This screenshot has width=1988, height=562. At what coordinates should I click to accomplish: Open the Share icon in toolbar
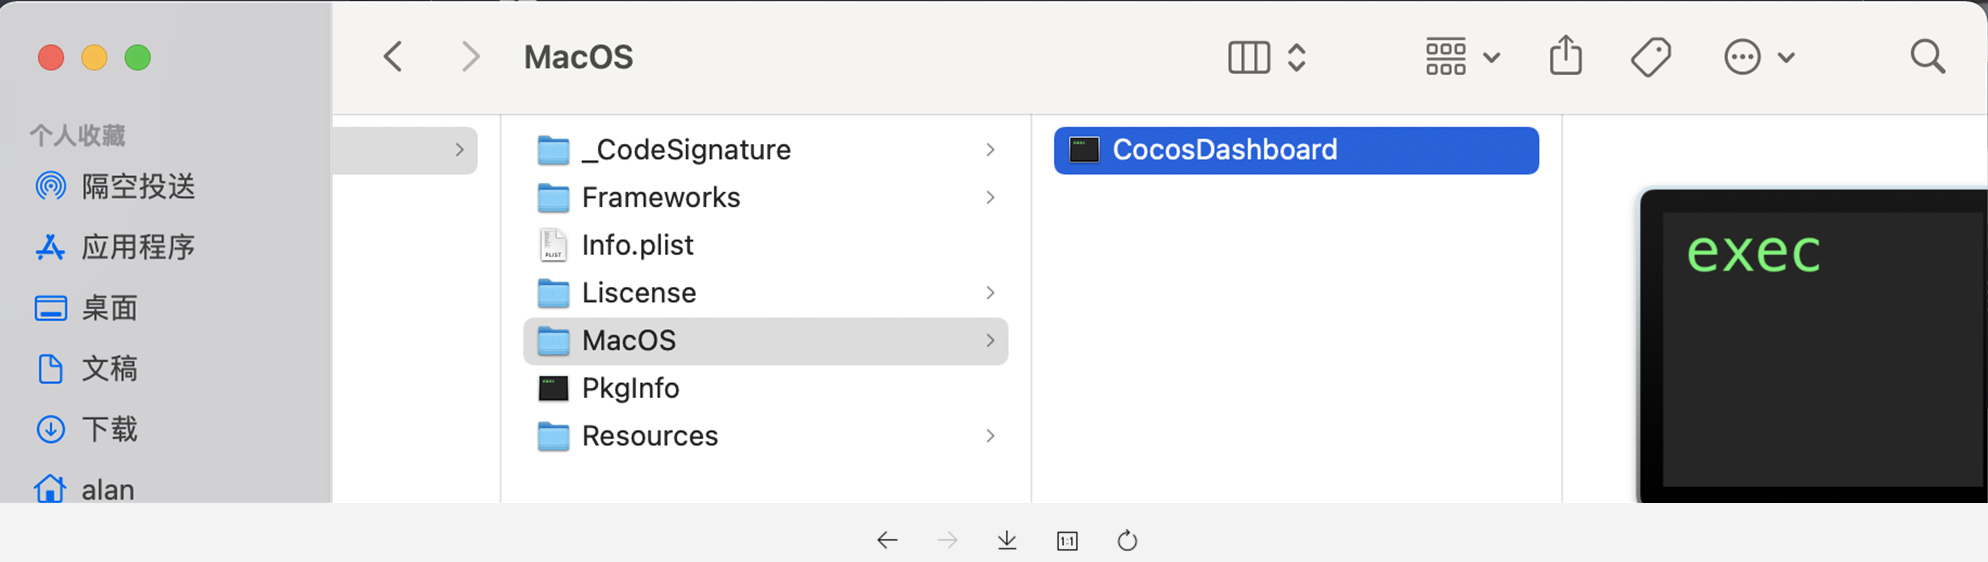tap(1565, 56)
